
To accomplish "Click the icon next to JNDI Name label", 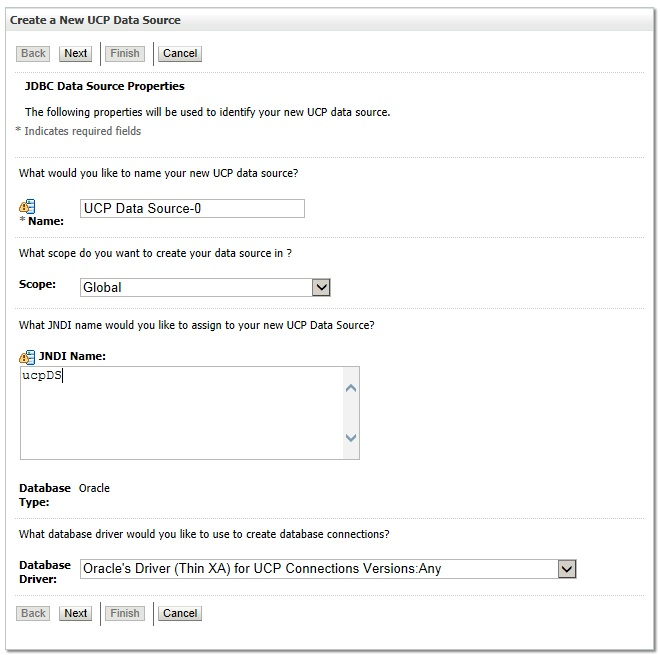I will click(27, 356).
